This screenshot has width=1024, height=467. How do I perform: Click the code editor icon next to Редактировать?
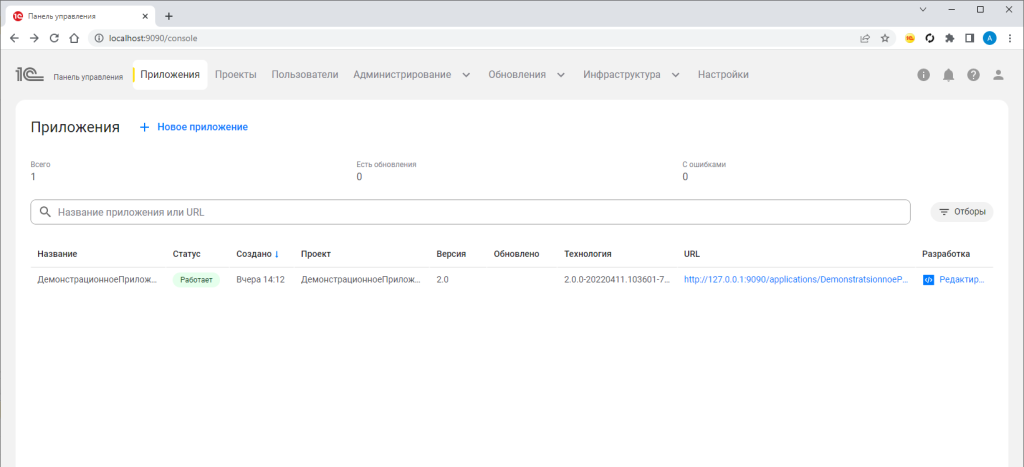point(928,280)
